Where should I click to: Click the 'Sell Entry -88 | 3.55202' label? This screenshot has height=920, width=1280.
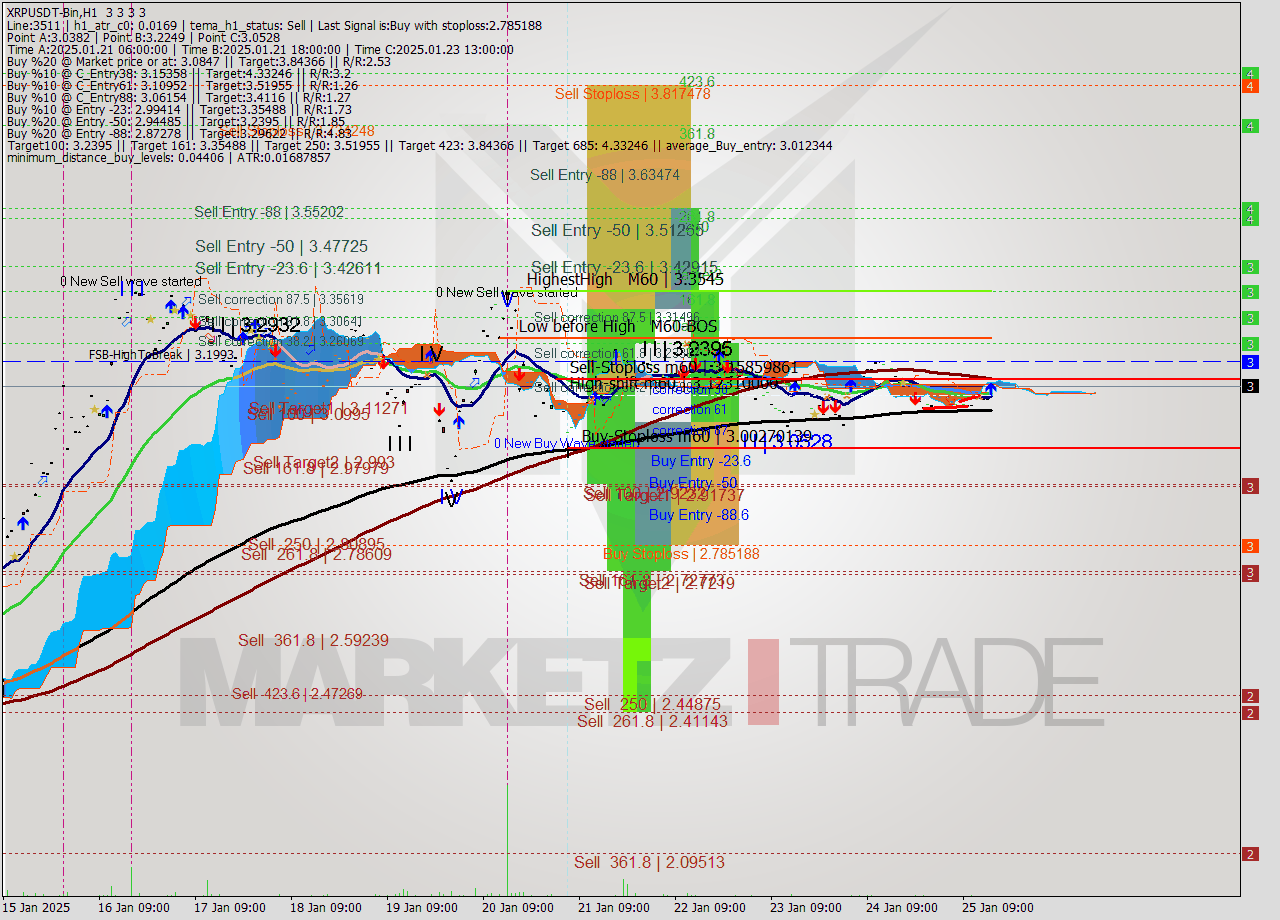click(269, 212)
